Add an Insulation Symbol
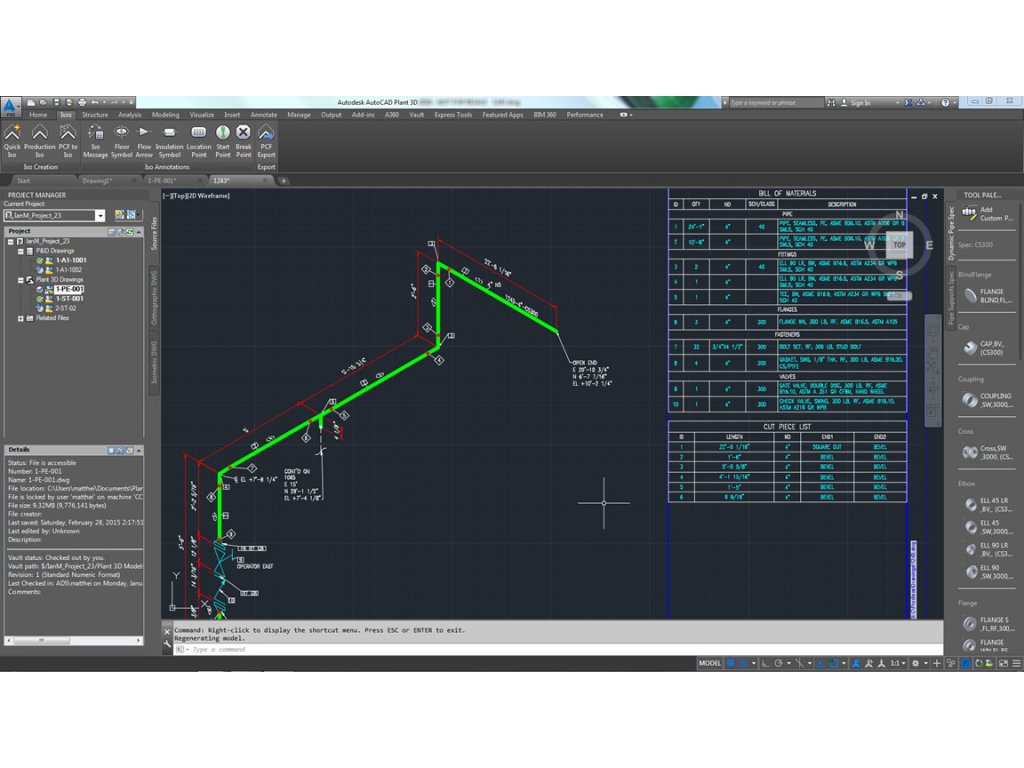 tap(169, 141)
